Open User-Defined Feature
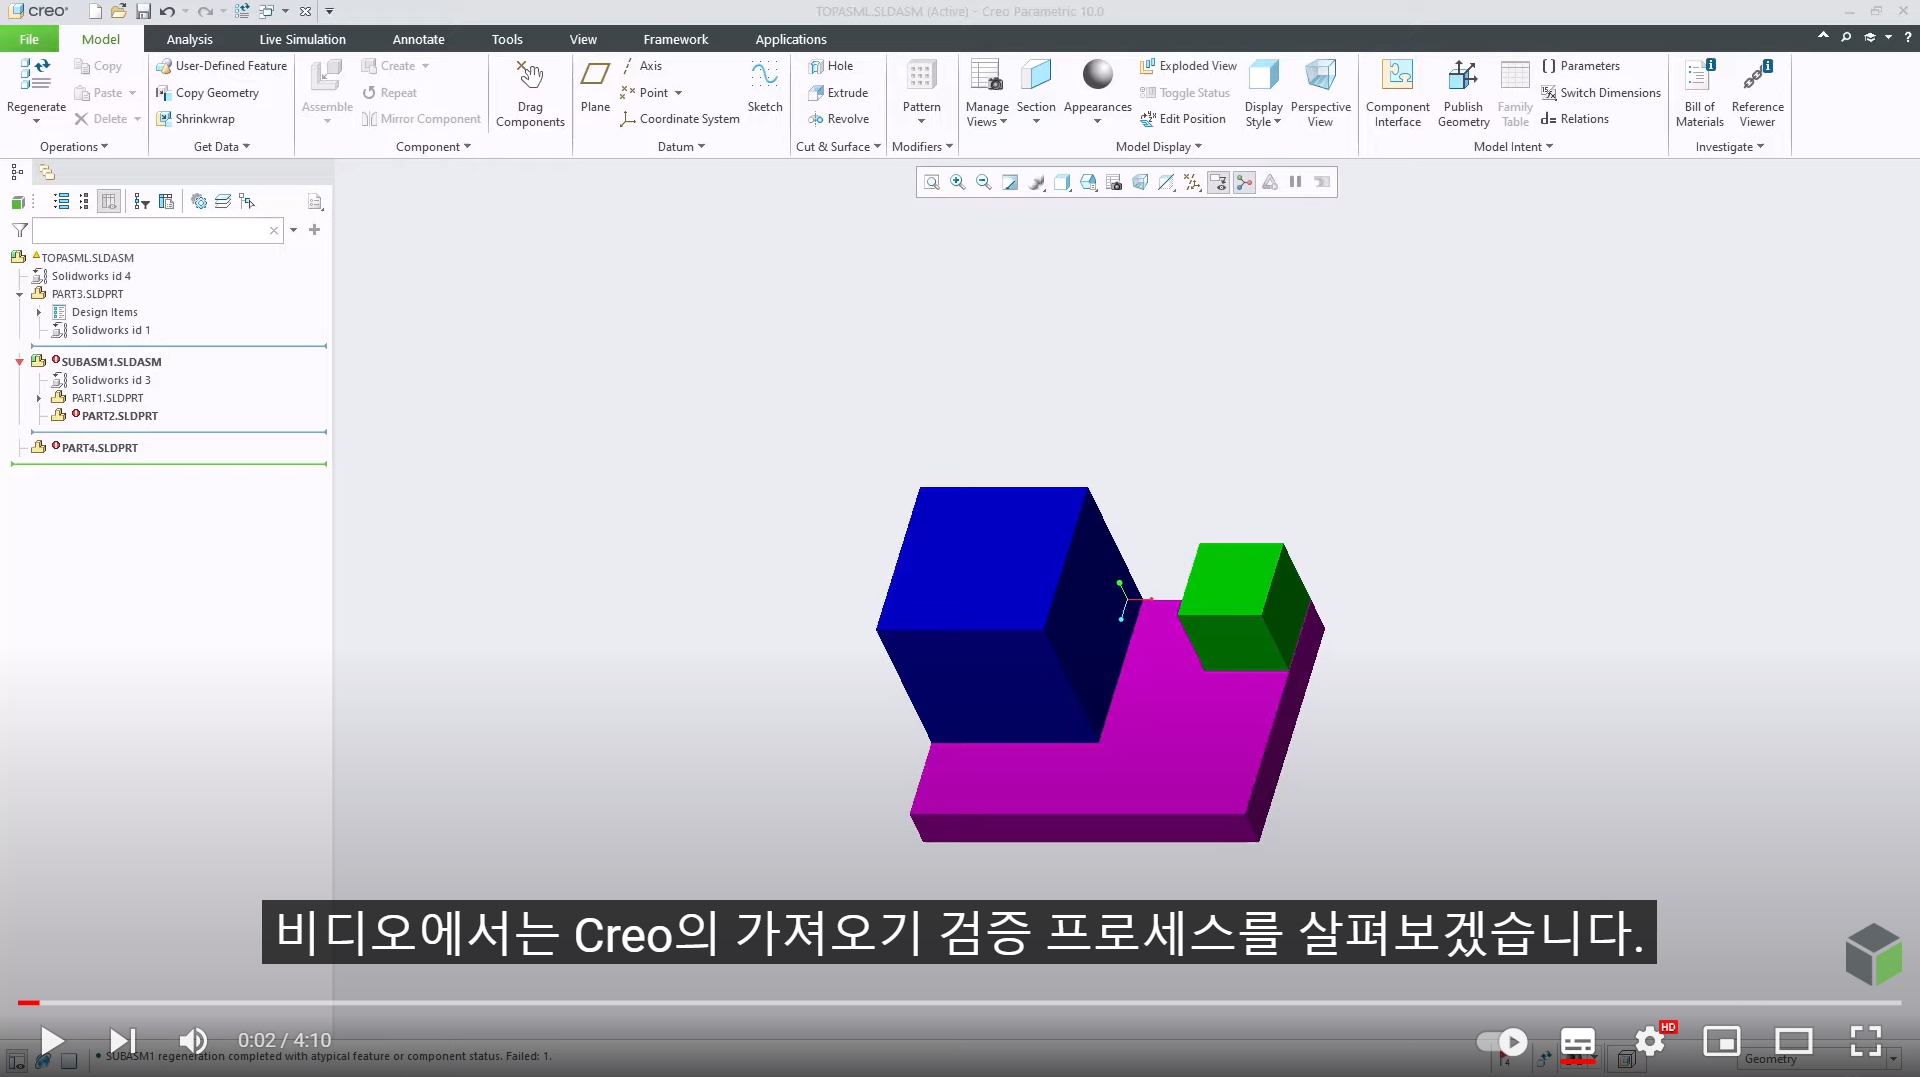 (222, 66)
